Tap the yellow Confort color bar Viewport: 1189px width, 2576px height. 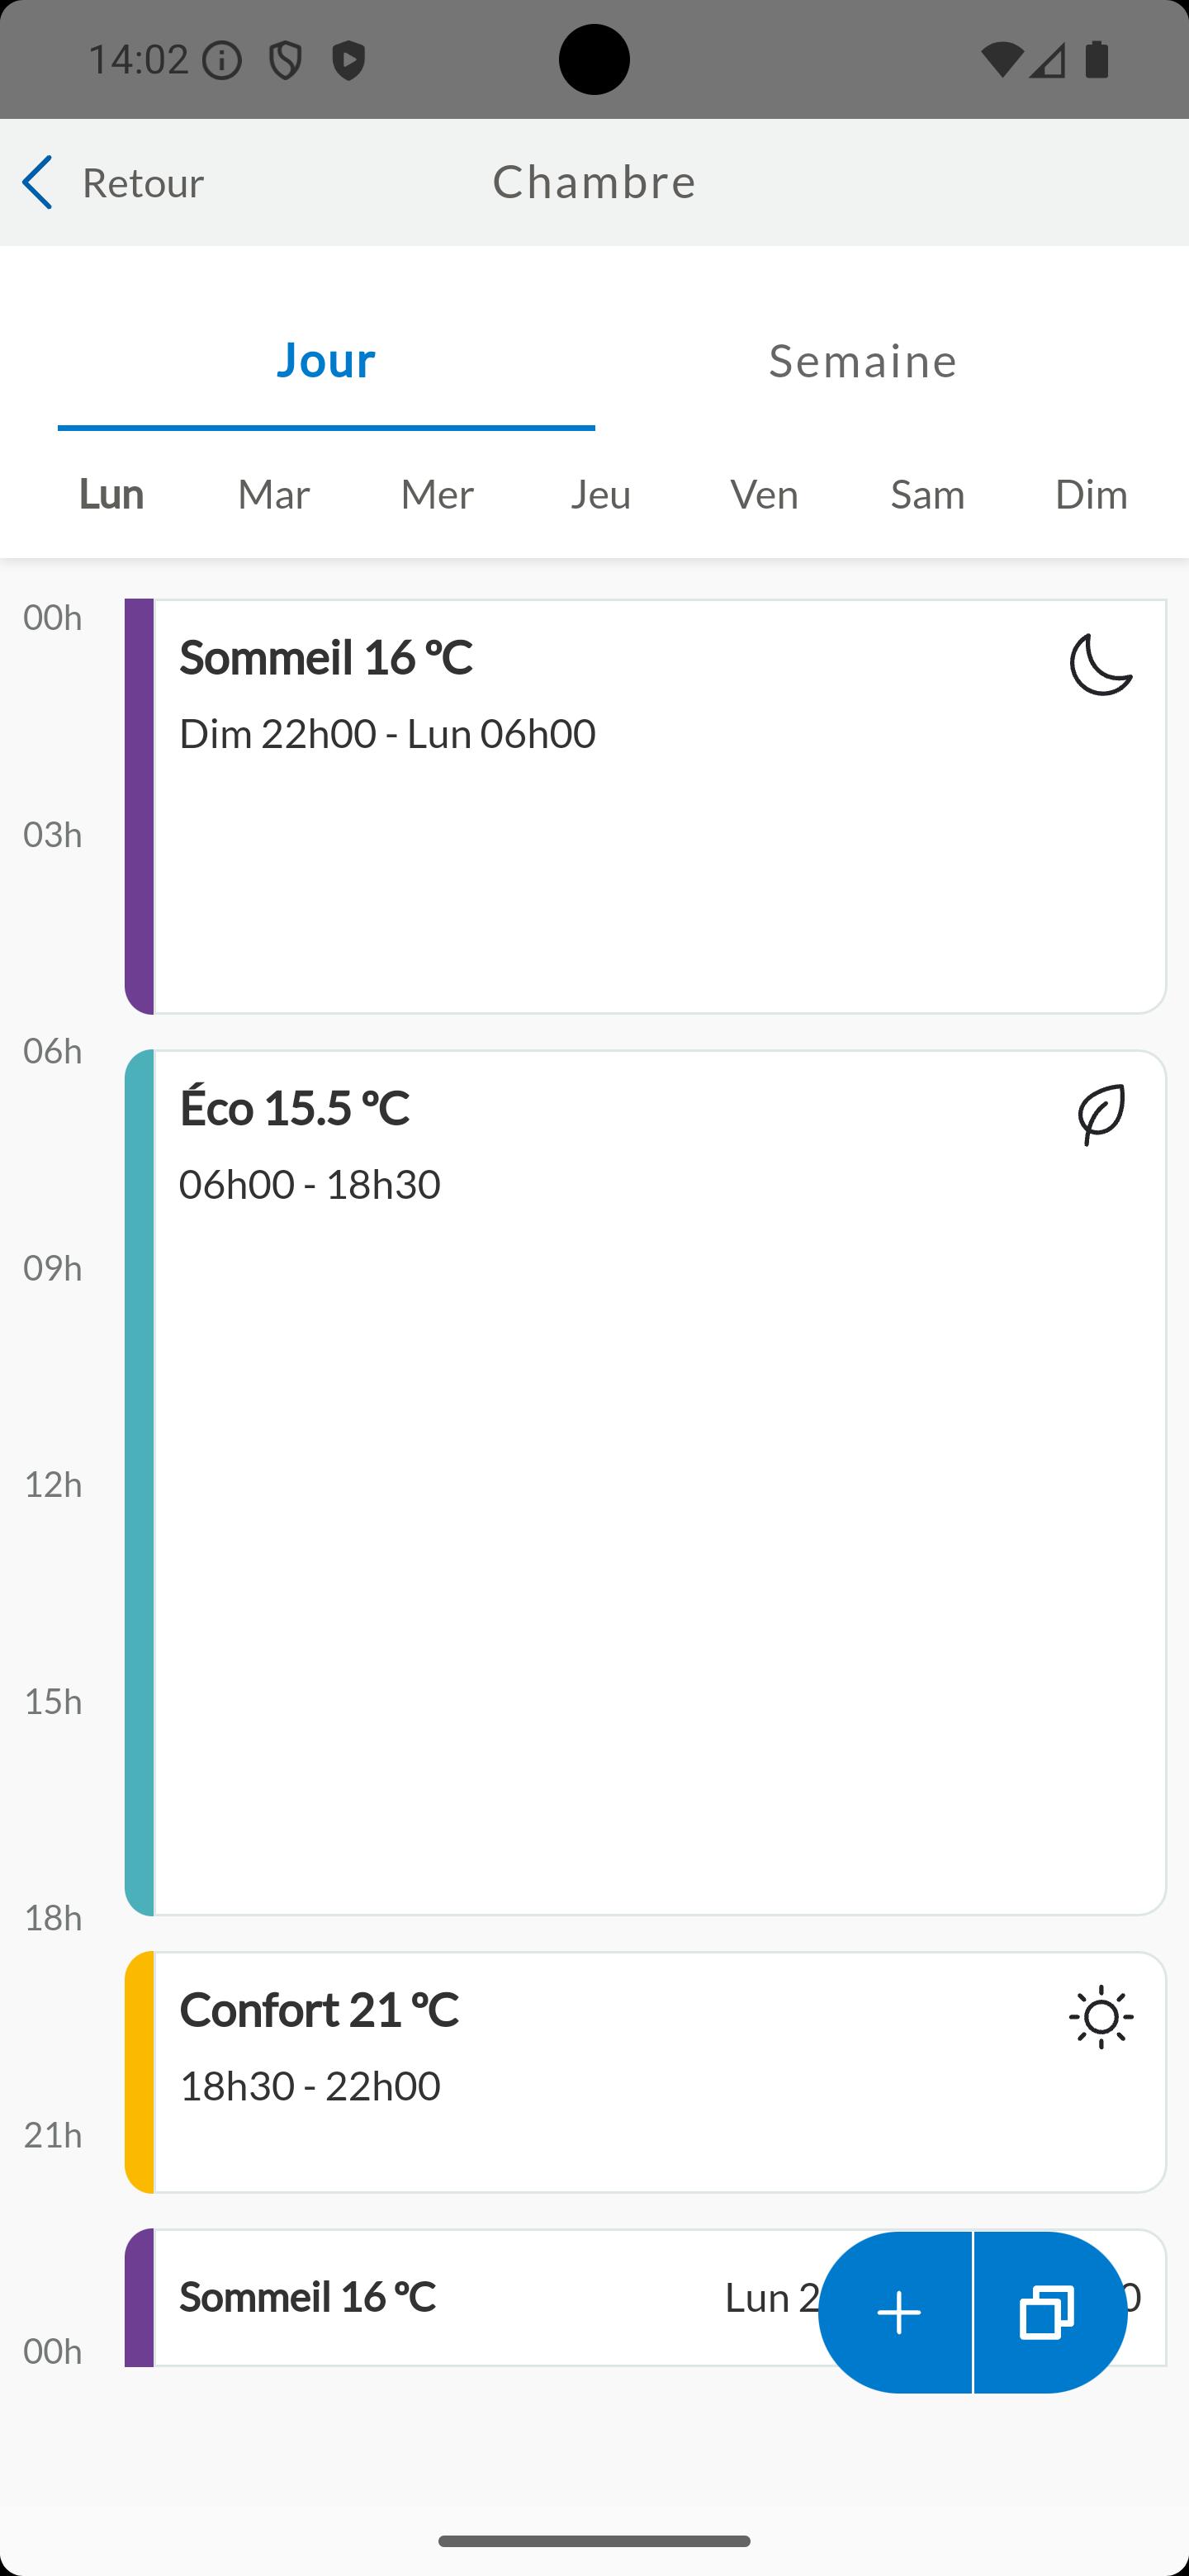139,2071
